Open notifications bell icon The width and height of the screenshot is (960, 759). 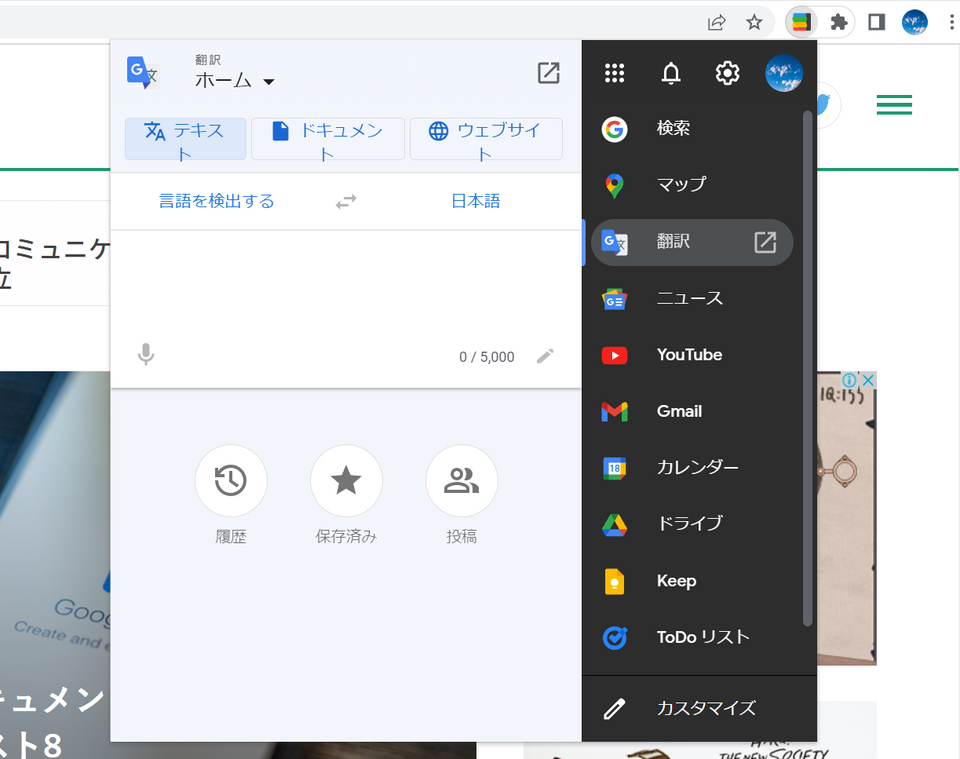click(671, 73)
